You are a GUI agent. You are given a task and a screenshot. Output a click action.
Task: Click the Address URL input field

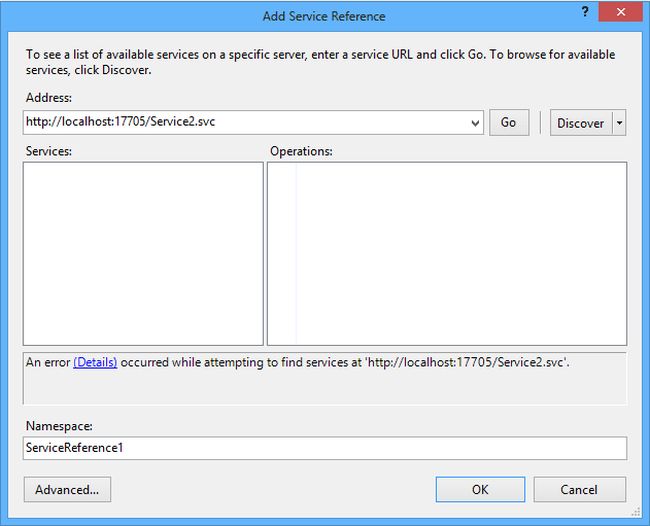(245, 122)
